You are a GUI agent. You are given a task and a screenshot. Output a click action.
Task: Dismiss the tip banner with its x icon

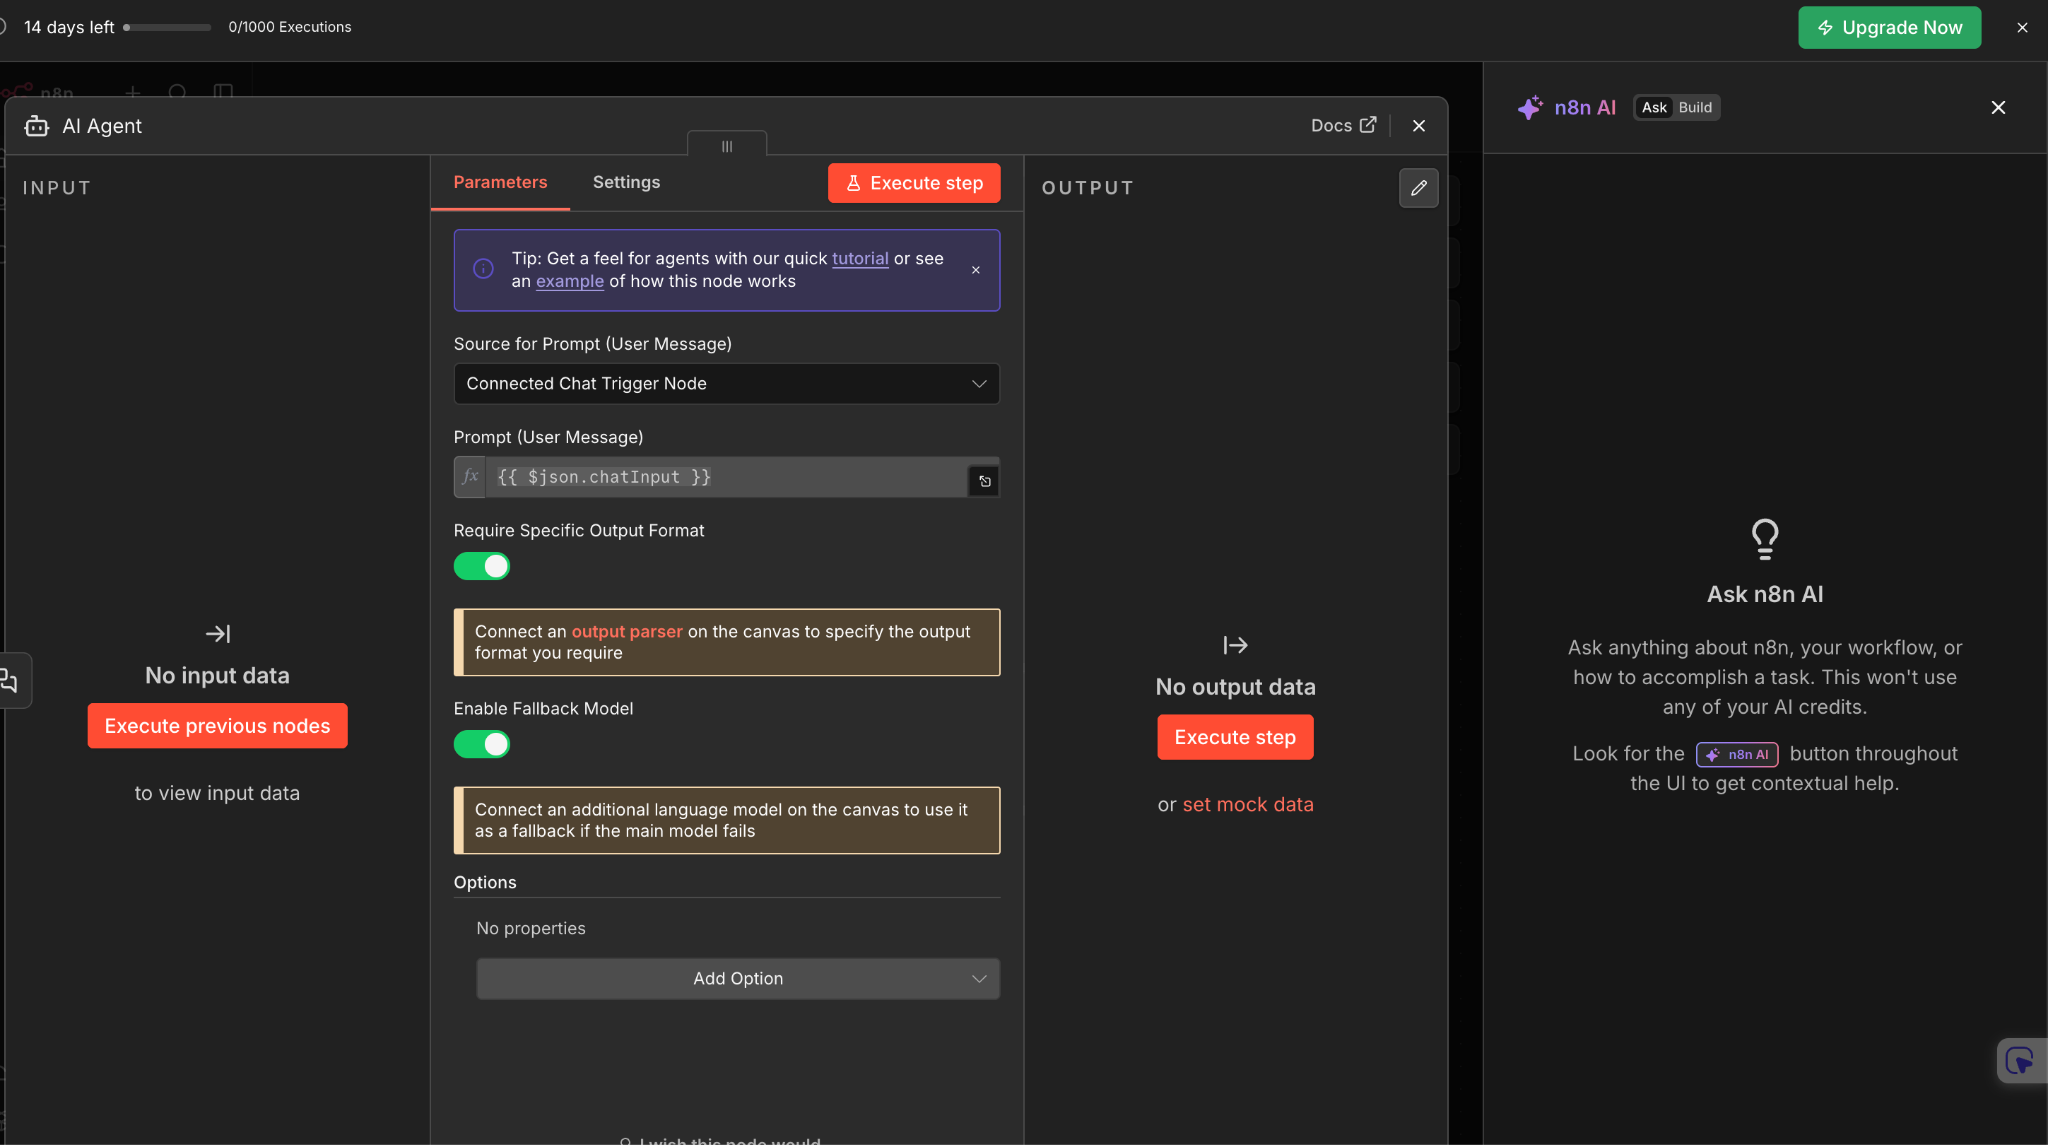pyautogui.click(x=976, y=270)
